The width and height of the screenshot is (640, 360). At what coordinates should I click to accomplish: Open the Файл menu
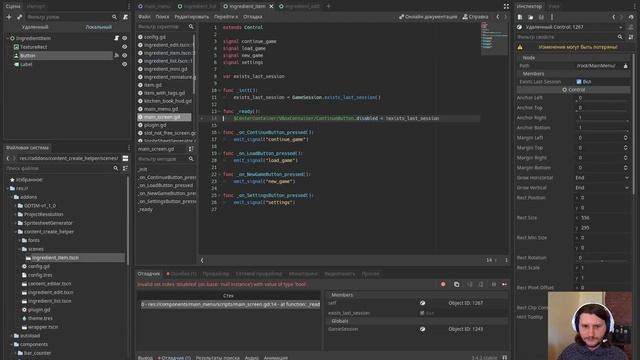pyautogui.click(x=144, y=17)
